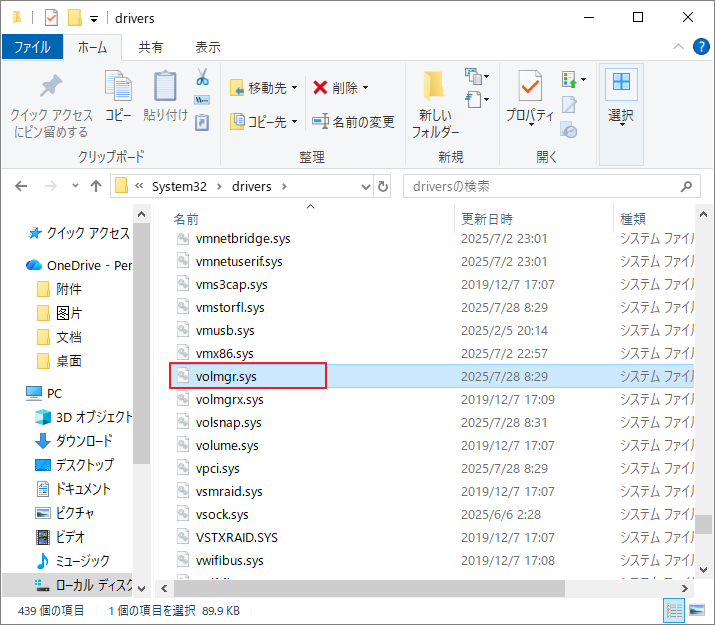Open the 桌面 folder in the sidebar
715x625 pixels.
point(59,361)
